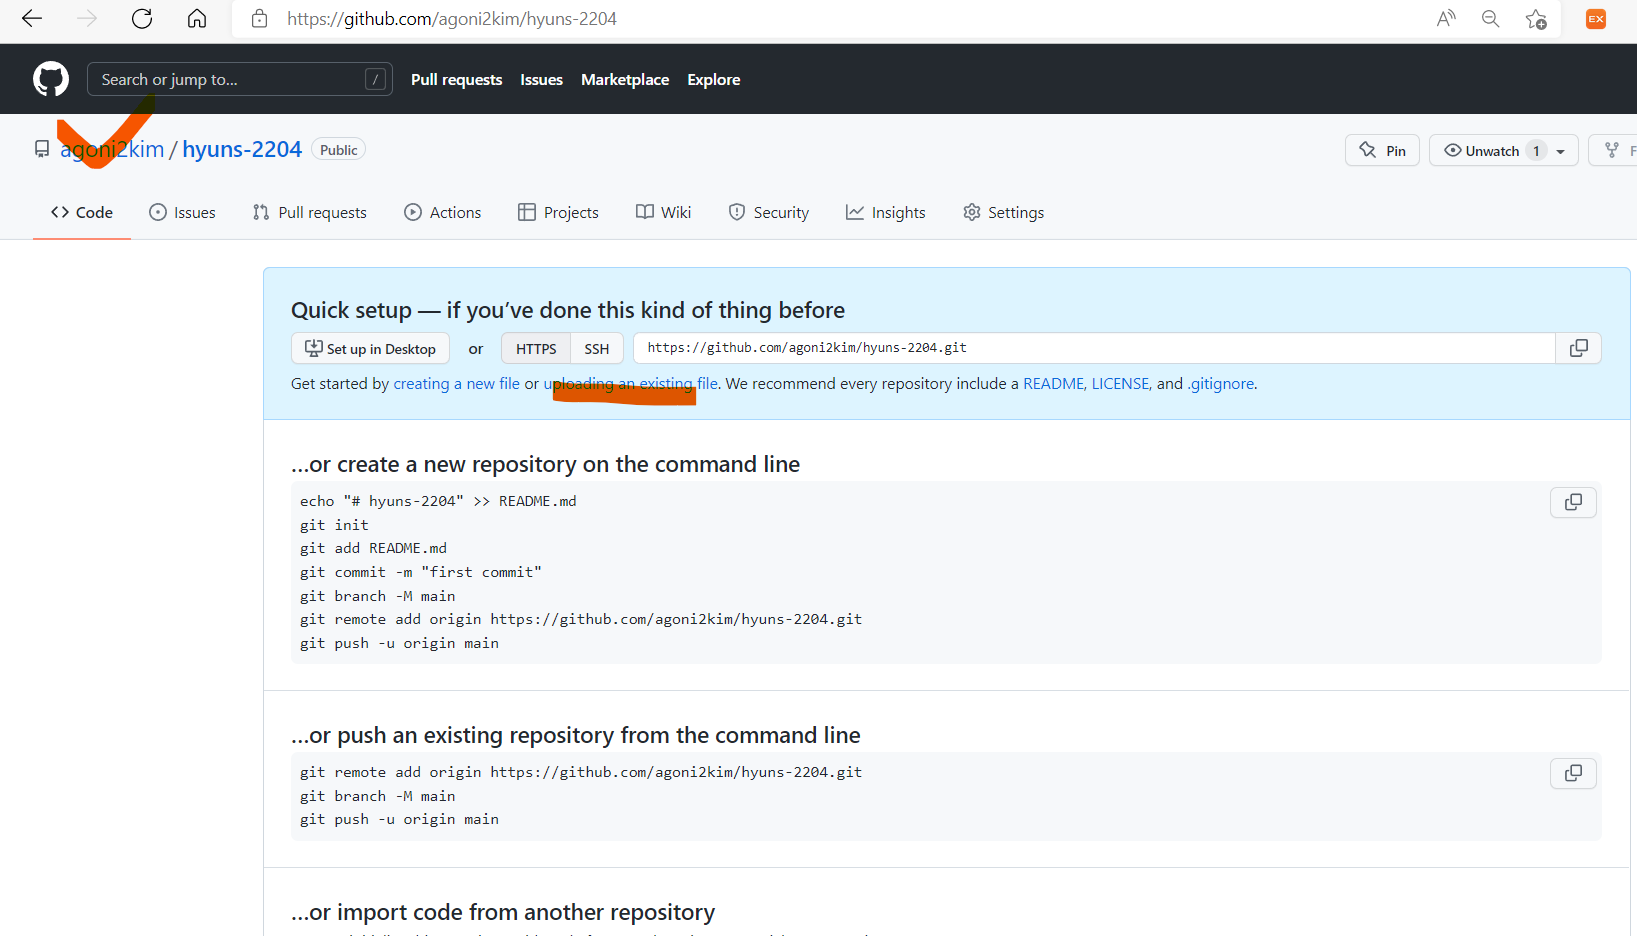Focus the Search or jump to field
The image size is (1637, 936).
(x=239, y=79)
